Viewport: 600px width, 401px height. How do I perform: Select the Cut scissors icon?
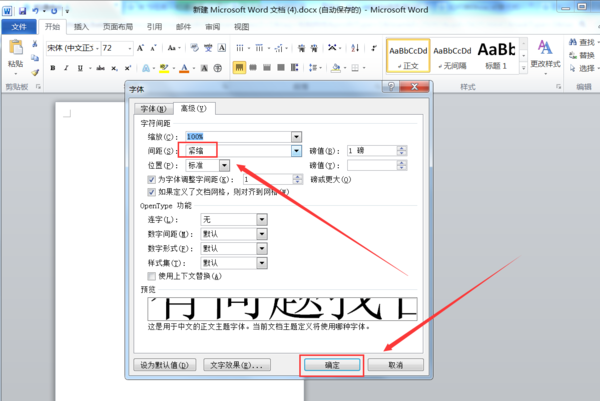[x=35, y=44]
